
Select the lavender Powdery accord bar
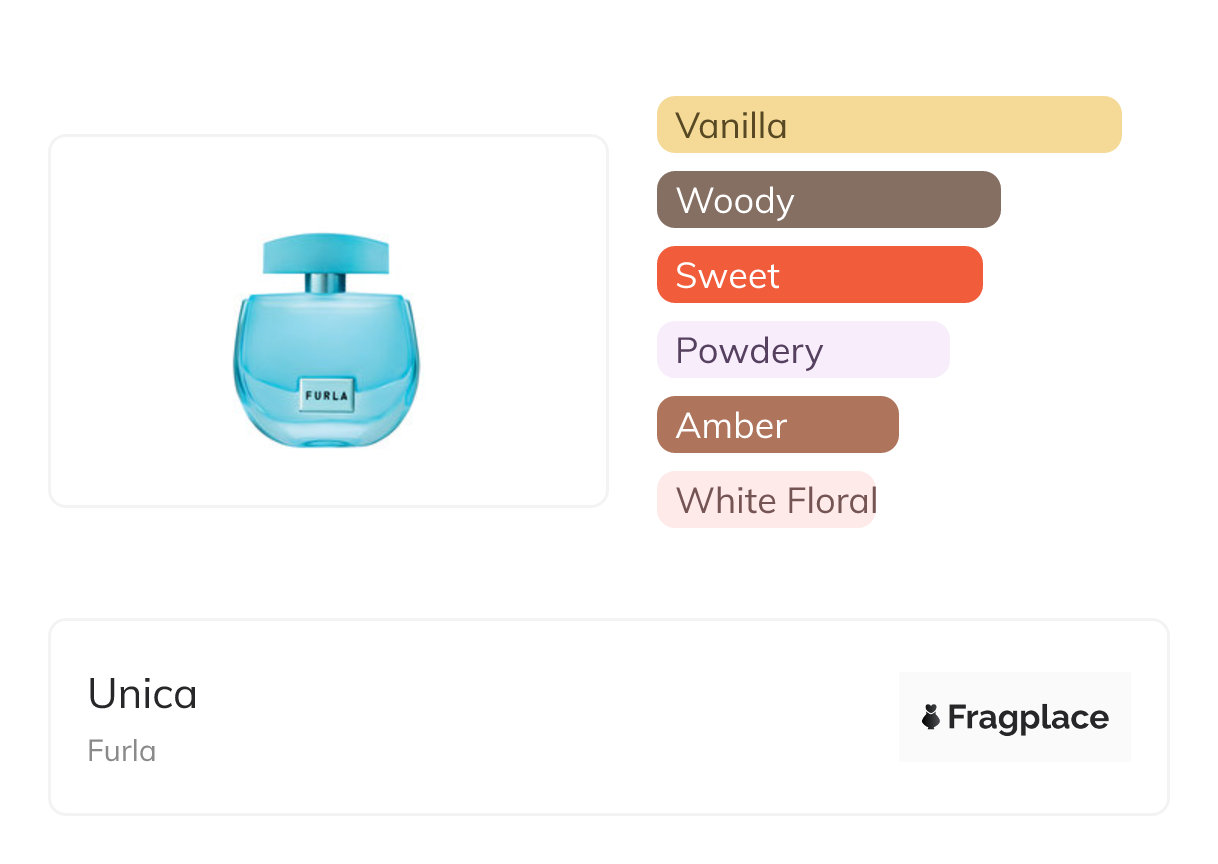click(x=880, y=350)
